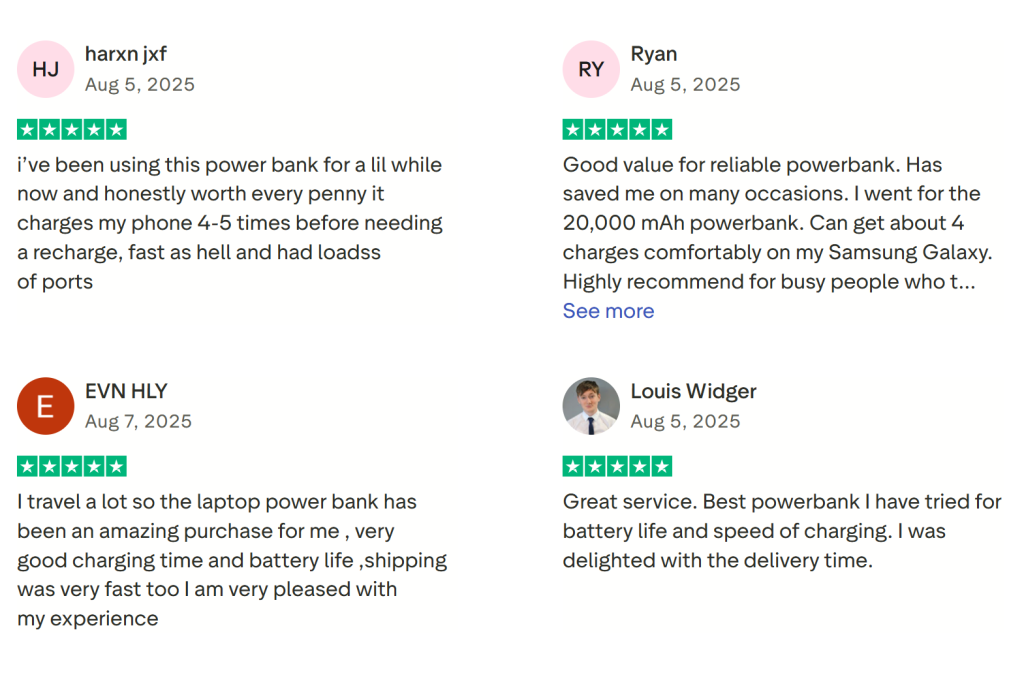Click Louis Widger's five-star rating
The width and height of the screenshot is (1024, 675).
(617, 466)
